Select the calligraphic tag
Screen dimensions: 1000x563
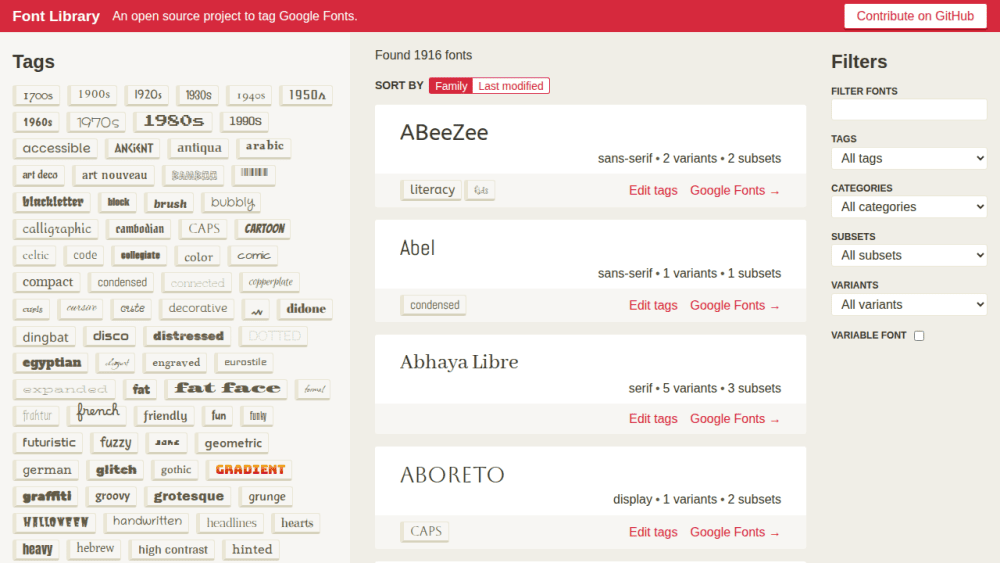56,229
